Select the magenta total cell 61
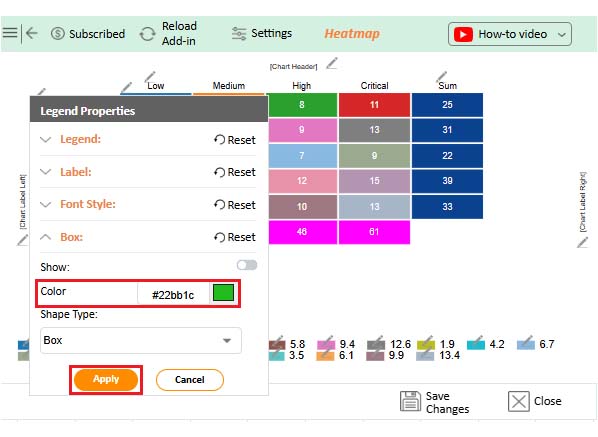 (x=375, y=232)
